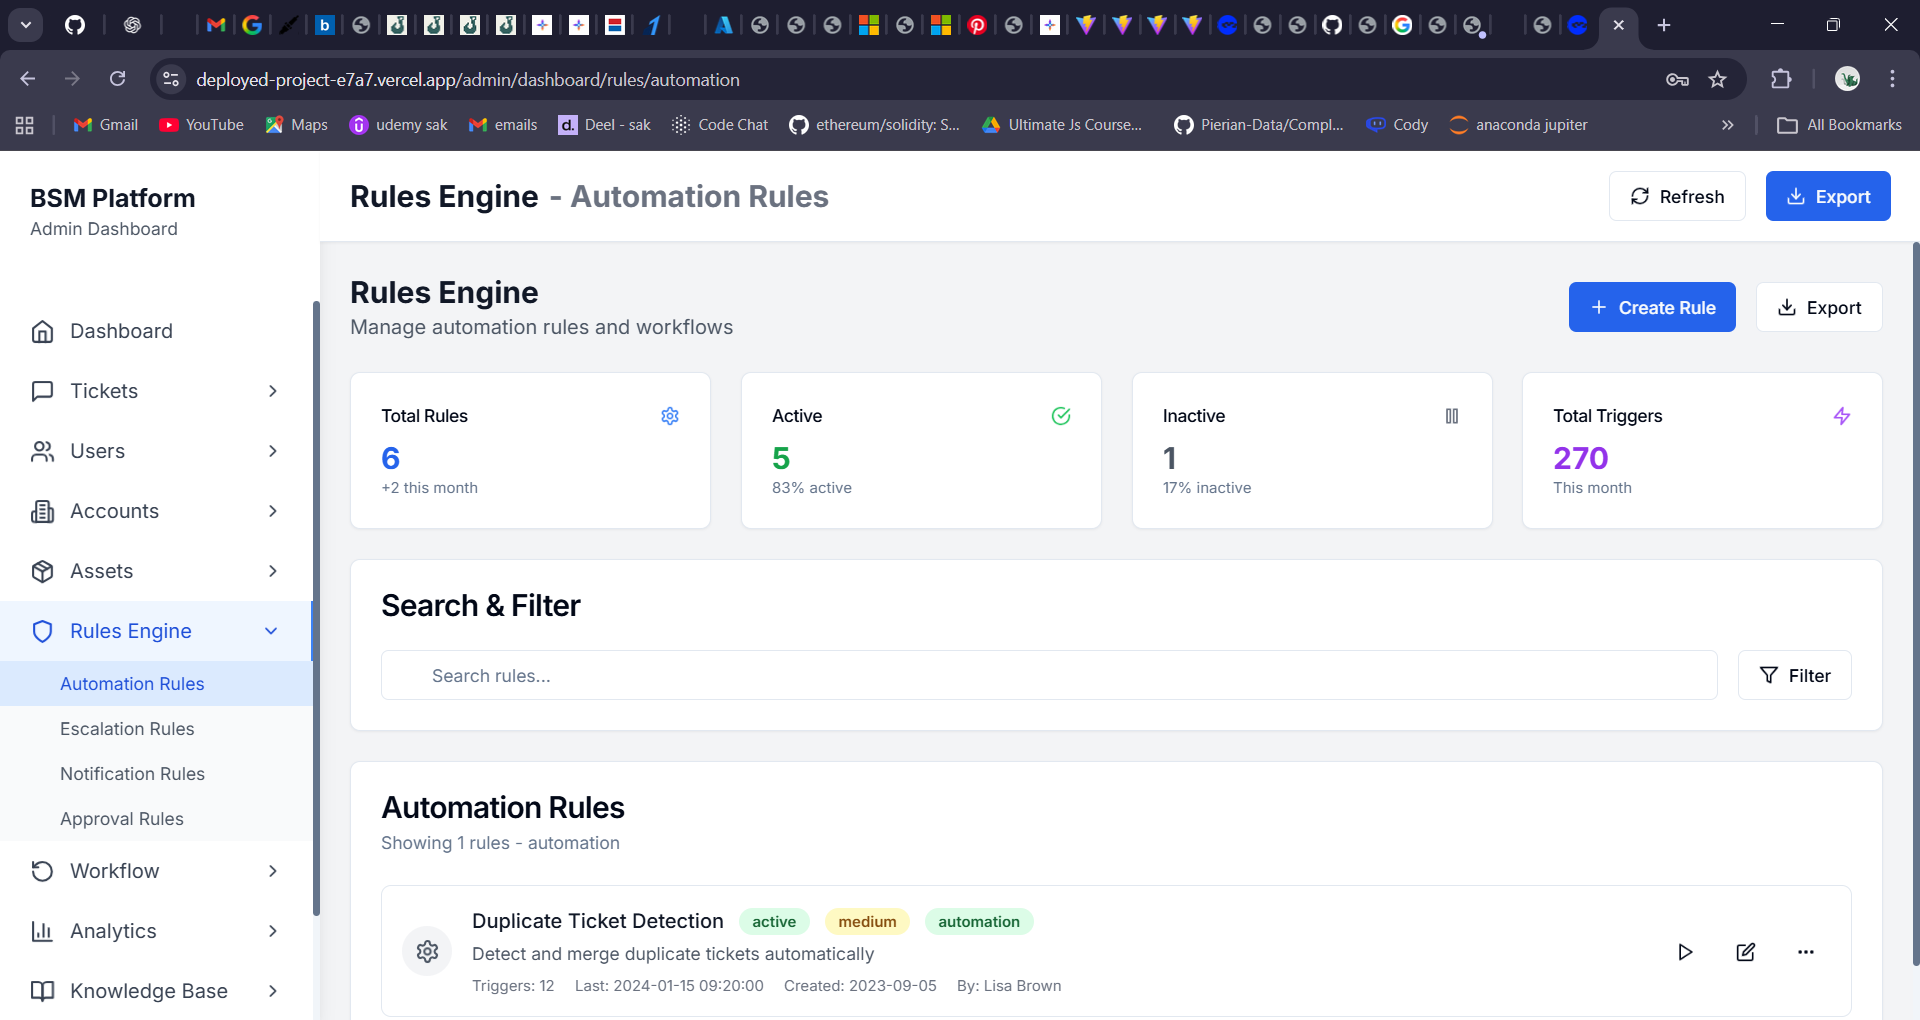Screen dimensions: 1920x1020
Task: Click the 'medium' priority badge
Action: [867, 921]
